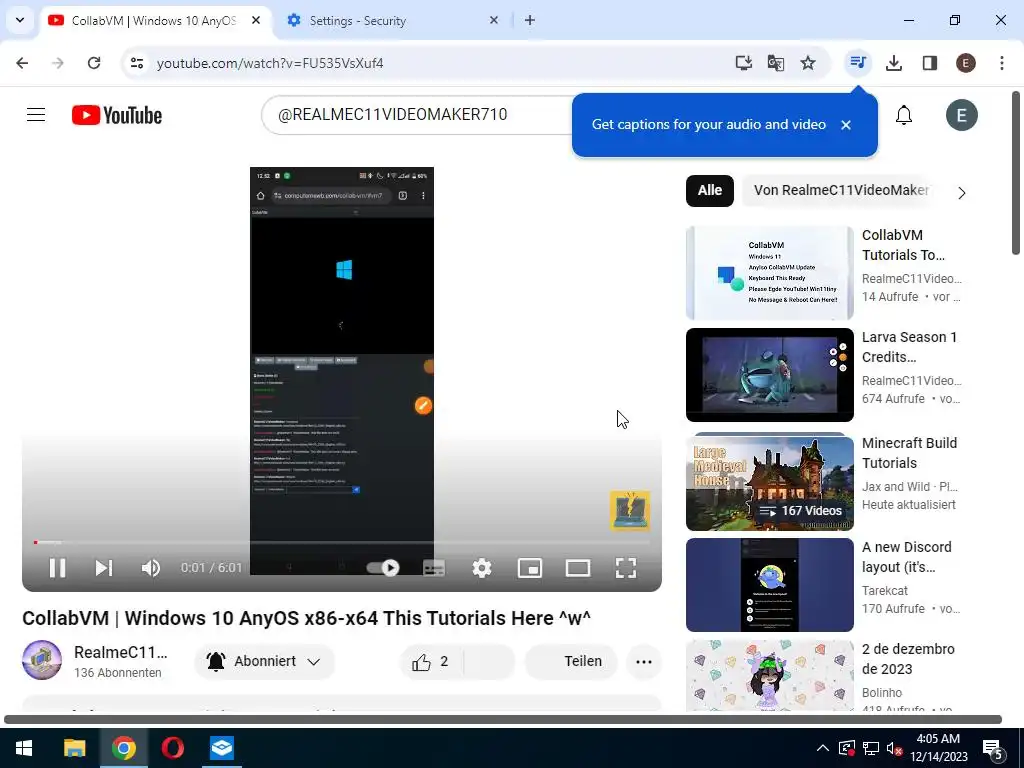View site information icon in address bar
The image size is (1024, 768).
click(136, 63)
